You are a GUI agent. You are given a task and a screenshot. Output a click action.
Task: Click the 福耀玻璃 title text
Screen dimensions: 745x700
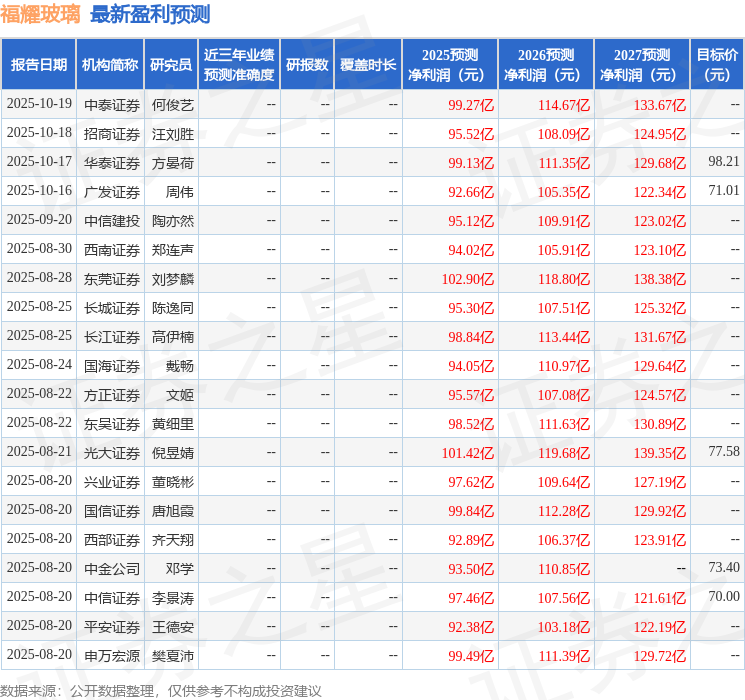point(42,14)
